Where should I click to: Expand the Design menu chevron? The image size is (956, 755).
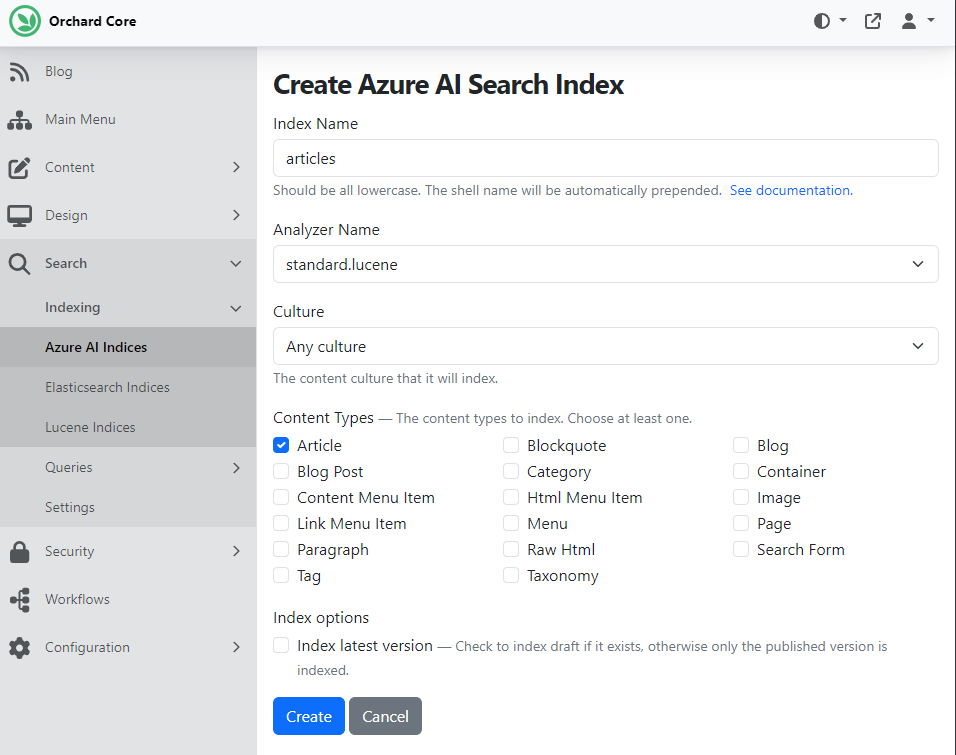(x=237, y=215)
